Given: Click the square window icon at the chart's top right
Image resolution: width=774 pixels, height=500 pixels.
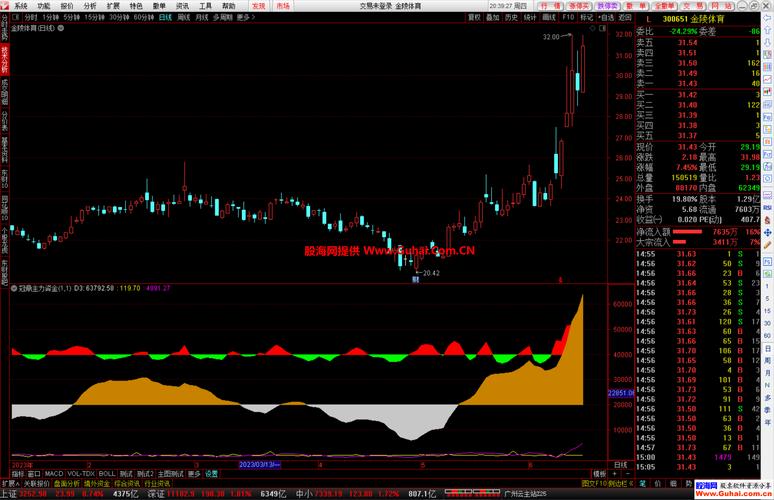Looking at the screenshot, I should [x=602, y=29].
